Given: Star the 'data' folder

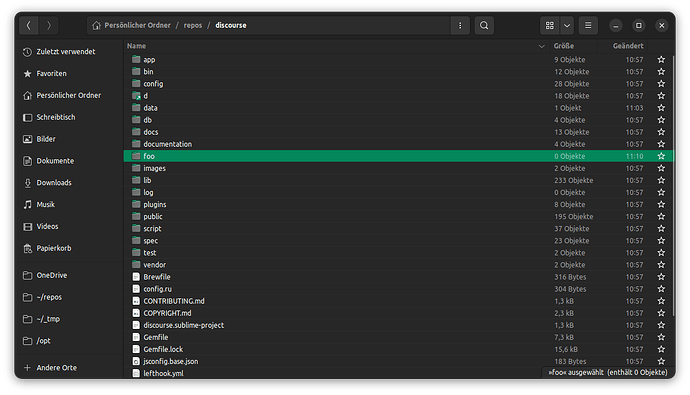Looking at the screenshot, I should pos(661,108).
